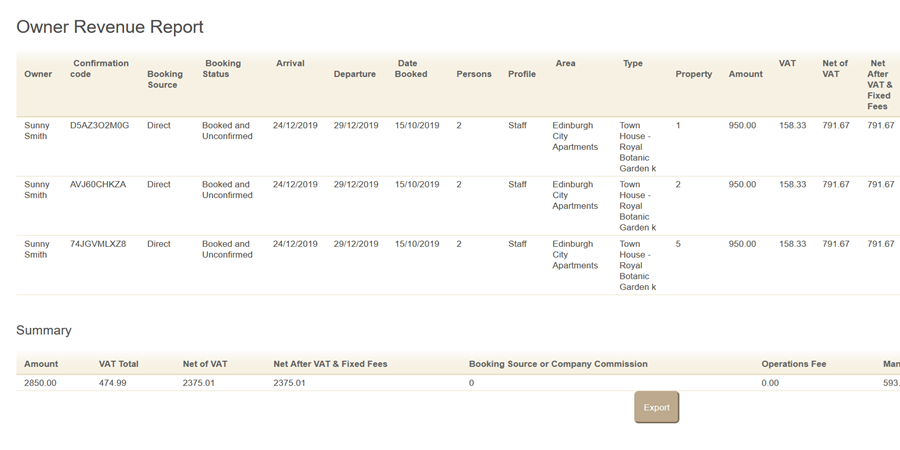This screenshot has width=900, height=450.
Task: Click the Booking Source column header
Action: coord(164,79)
